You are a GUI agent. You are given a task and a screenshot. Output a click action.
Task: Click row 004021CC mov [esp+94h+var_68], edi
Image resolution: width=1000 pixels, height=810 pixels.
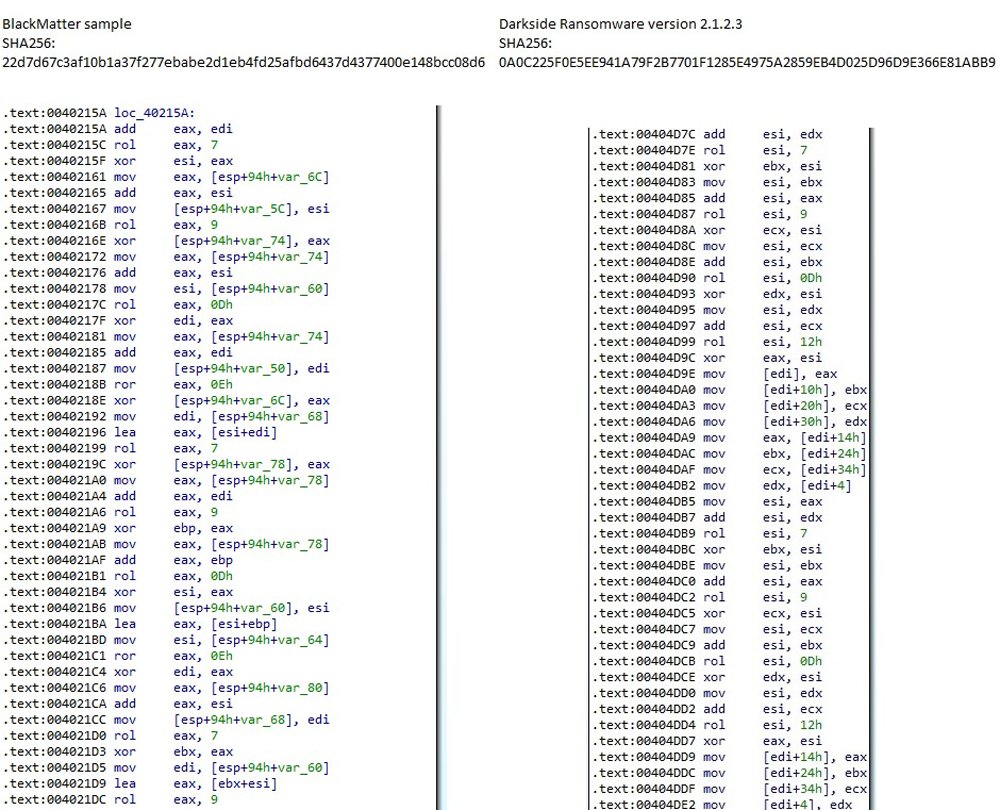point(166,719)
